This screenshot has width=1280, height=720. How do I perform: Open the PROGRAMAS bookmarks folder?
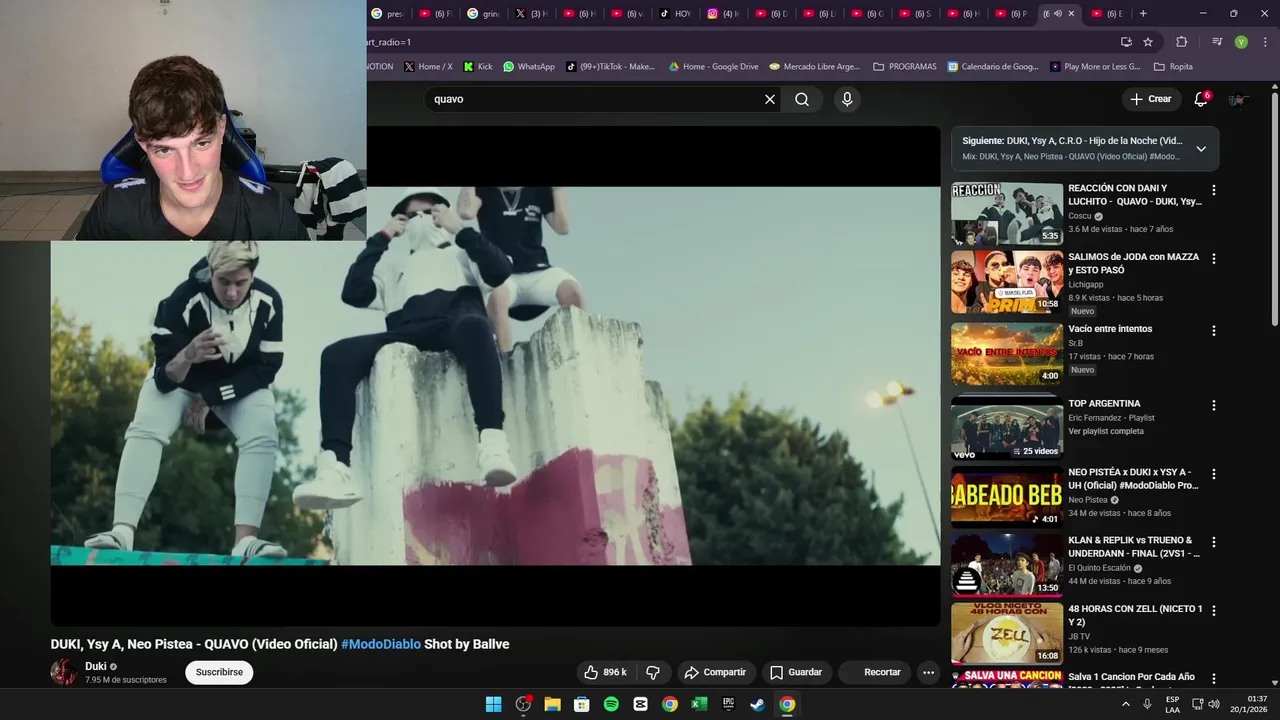(x=905, y=66)
